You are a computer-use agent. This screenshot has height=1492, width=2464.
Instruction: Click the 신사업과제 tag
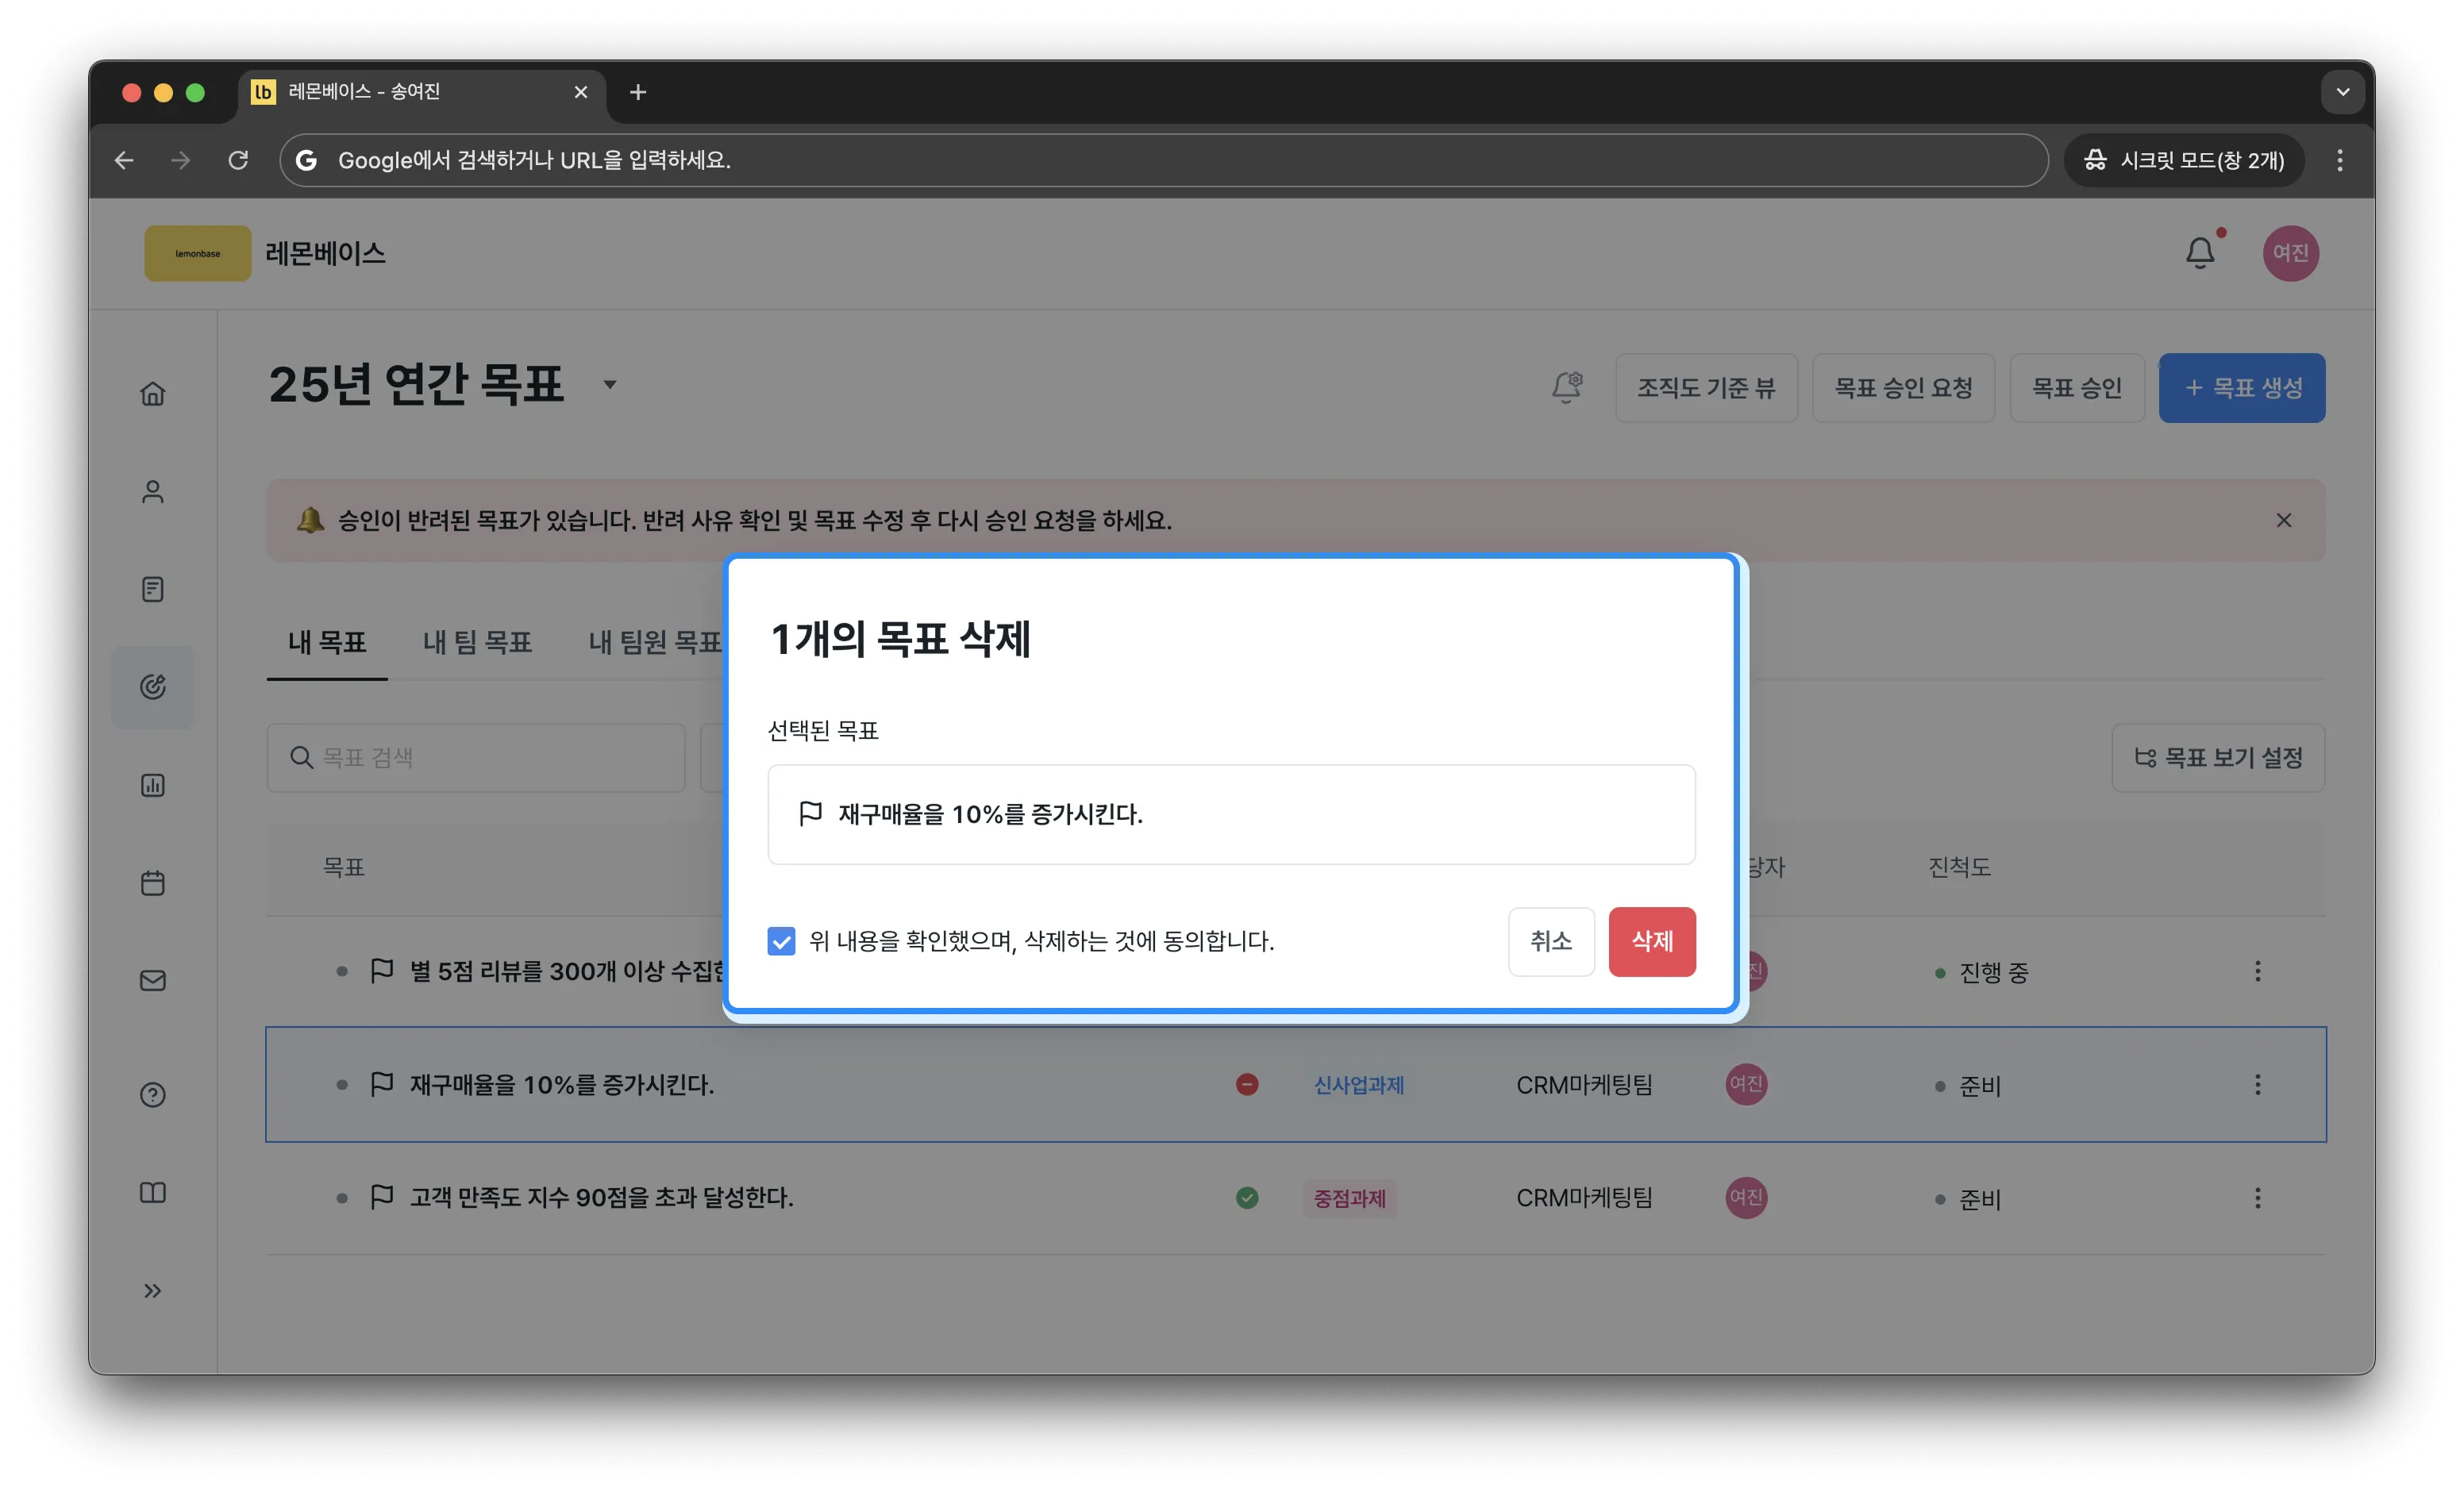click(x=1359, y=1085)
